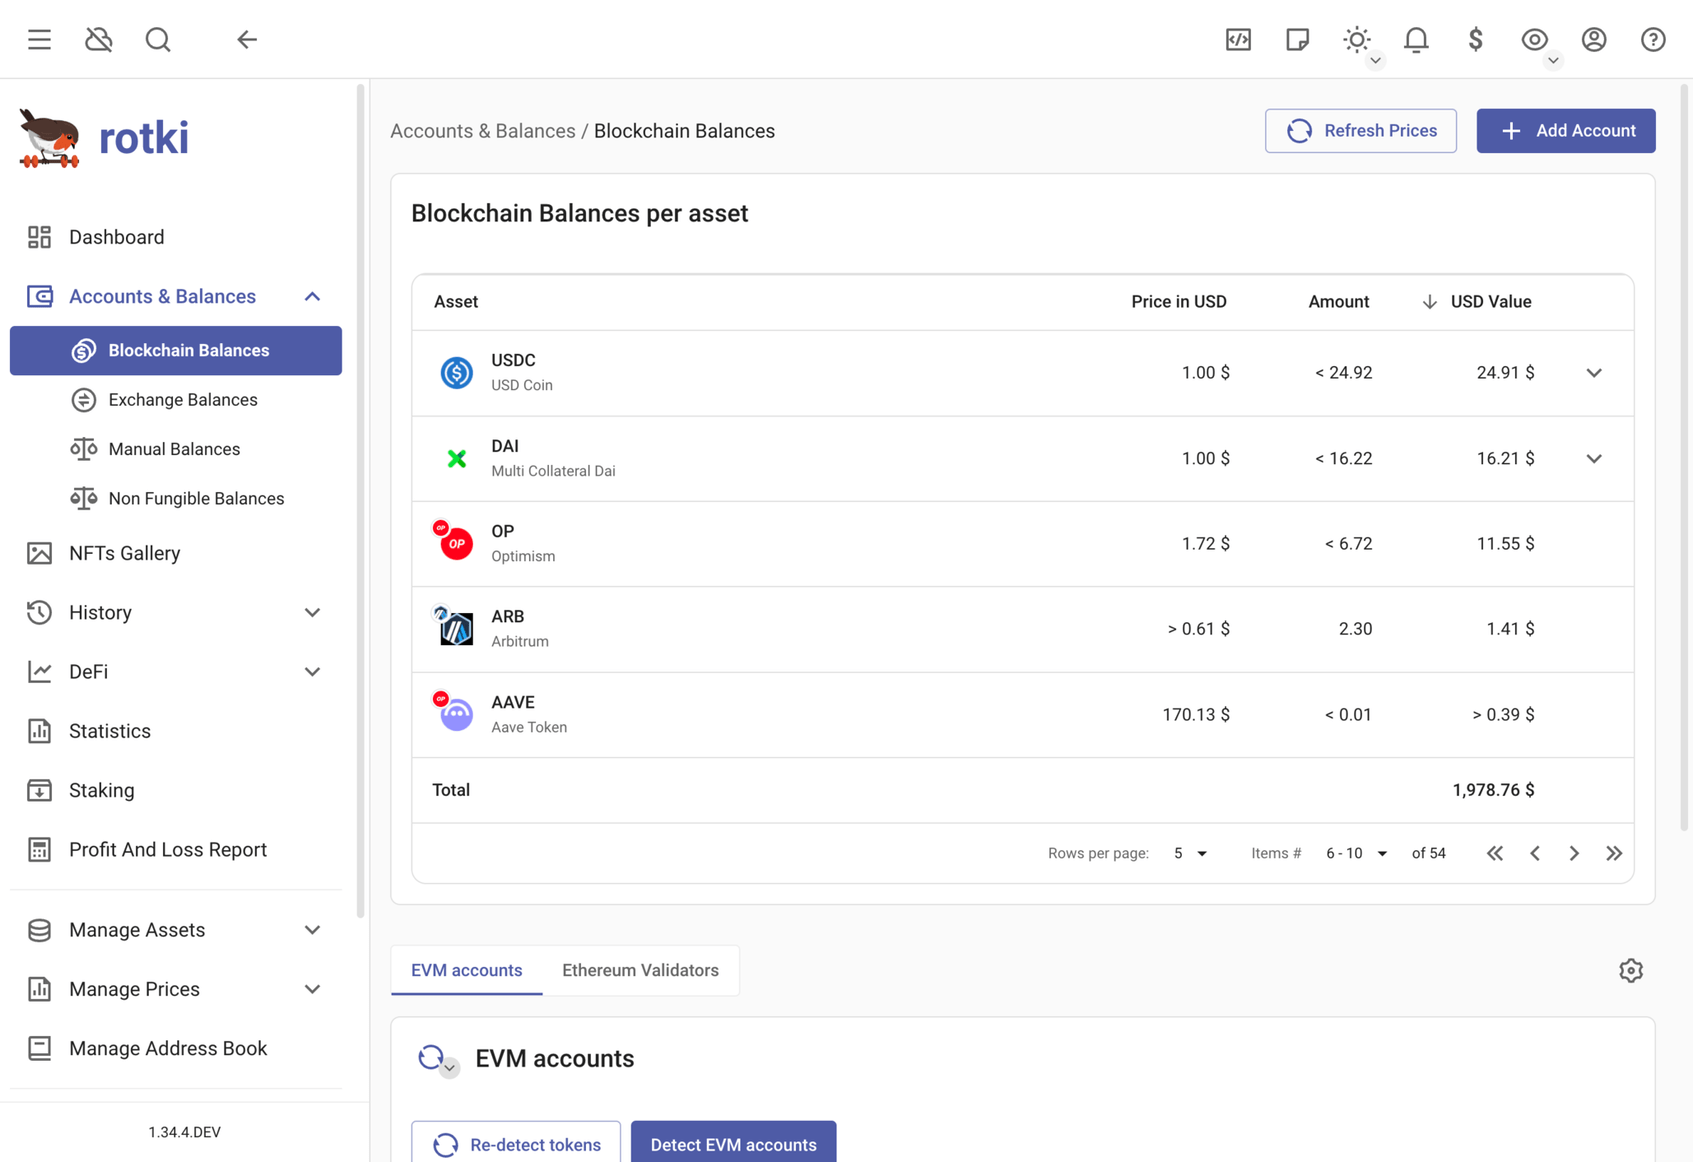Screen dimensions: 1693x1162
Task: Click the USDC asset icon
Action: coord(456,373)
